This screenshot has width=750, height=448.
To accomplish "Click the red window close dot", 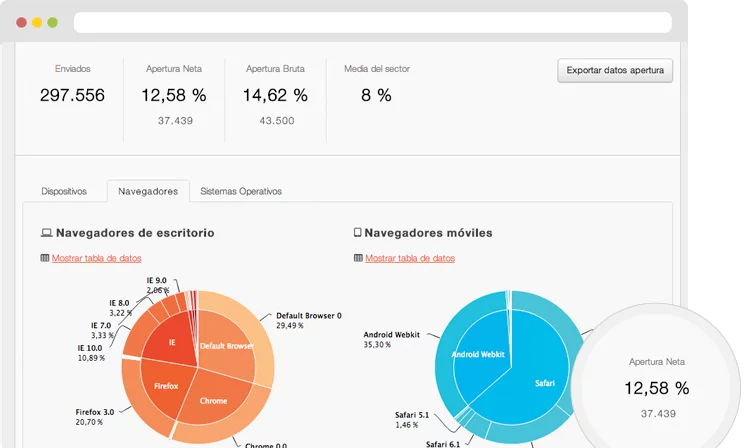I will click(22, 22).
